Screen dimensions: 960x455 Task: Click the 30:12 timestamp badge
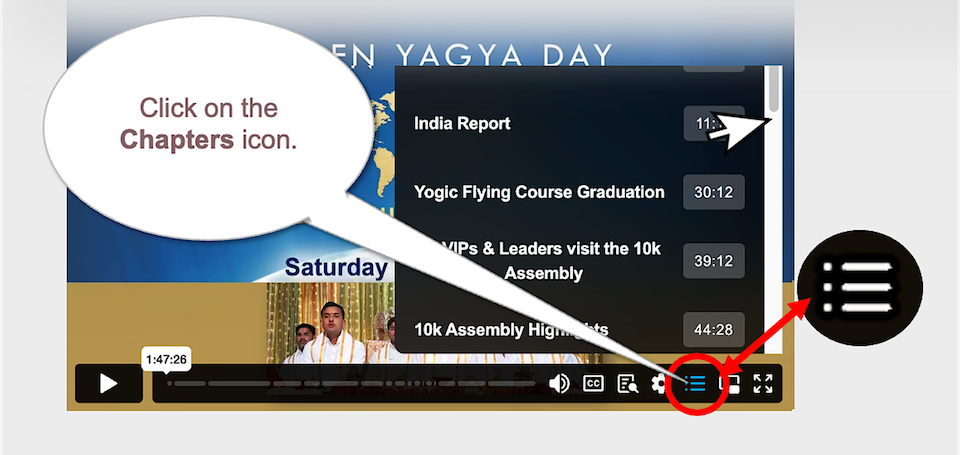click(714, 192)
